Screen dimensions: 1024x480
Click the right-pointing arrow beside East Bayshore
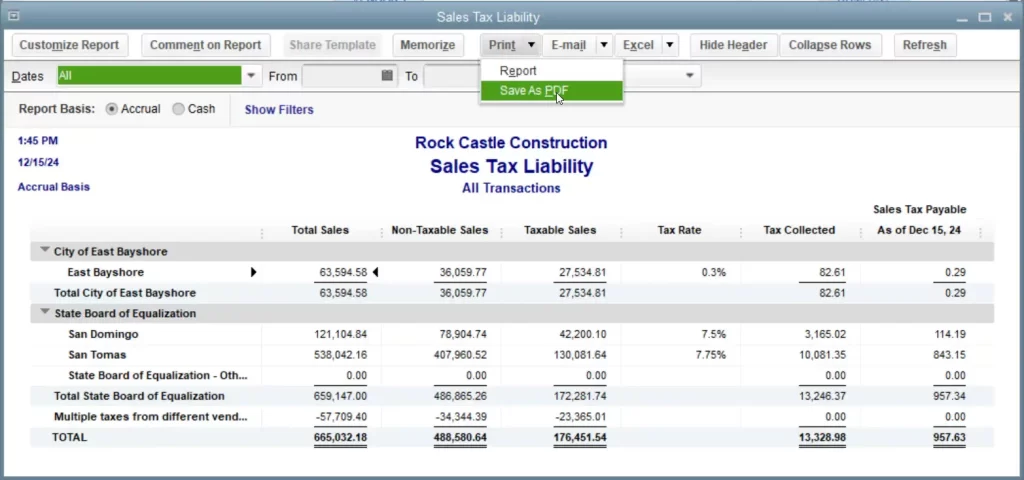click(x=253, y=272)
